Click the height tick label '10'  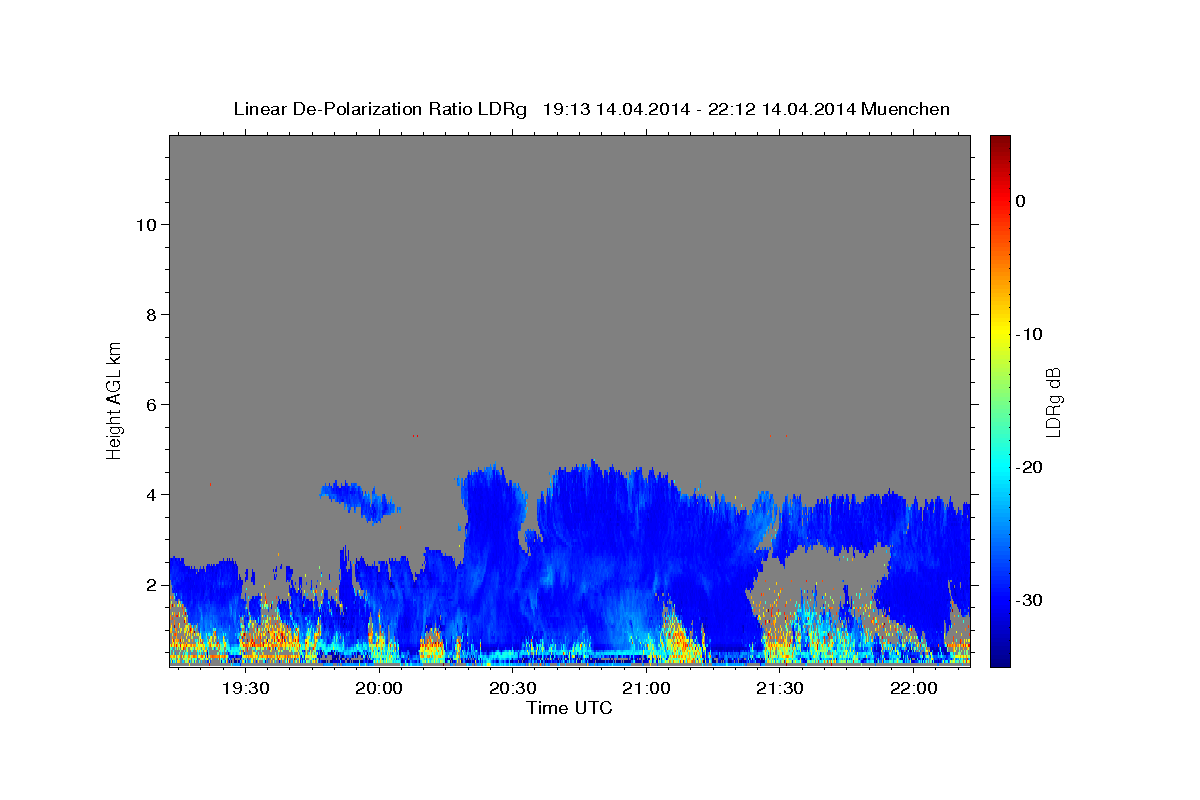[x=146, y=225]
